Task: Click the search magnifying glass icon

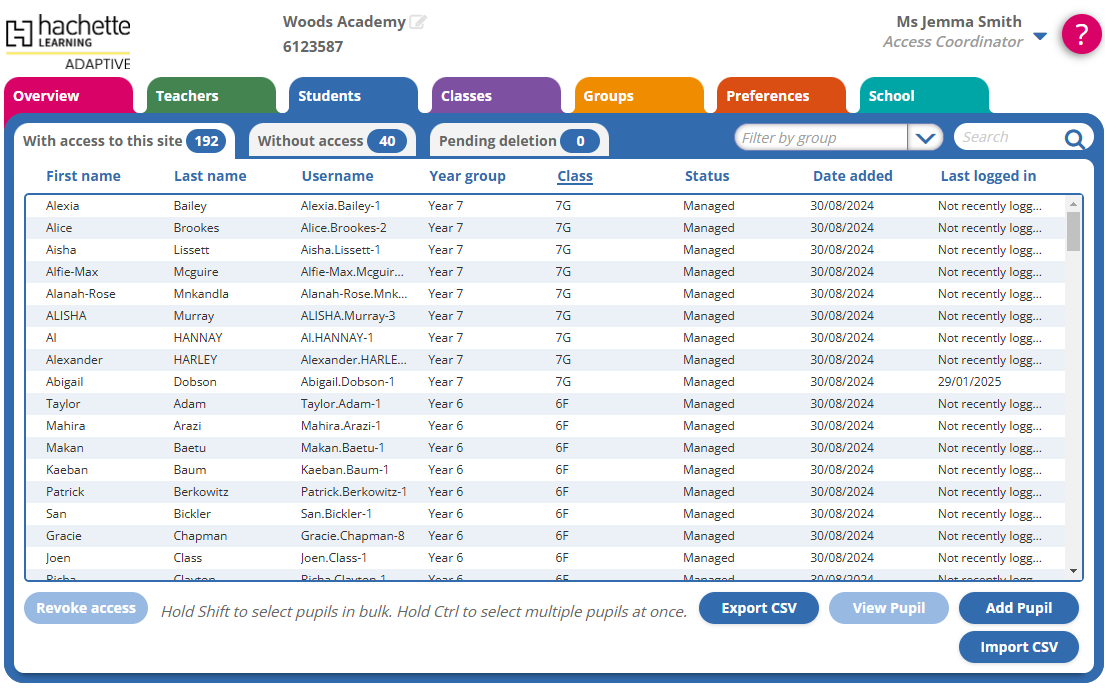Action: click(x=1075, y=137)
